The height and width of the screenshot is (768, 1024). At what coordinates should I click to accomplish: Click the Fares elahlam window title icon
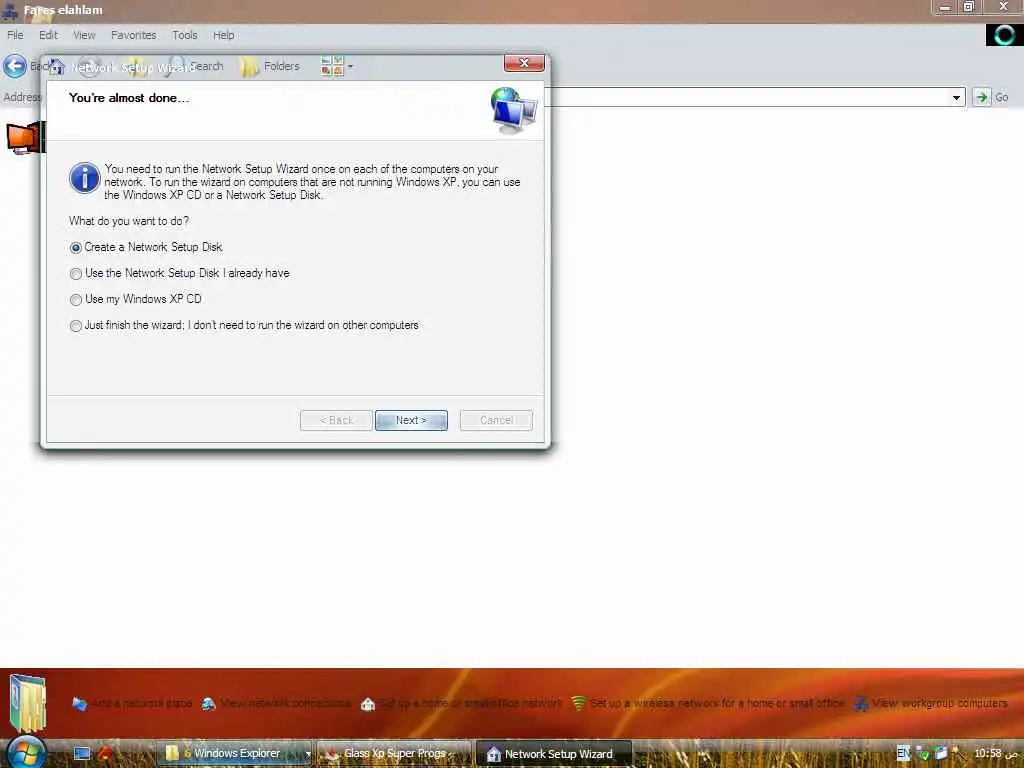click(x=10, y=10)
